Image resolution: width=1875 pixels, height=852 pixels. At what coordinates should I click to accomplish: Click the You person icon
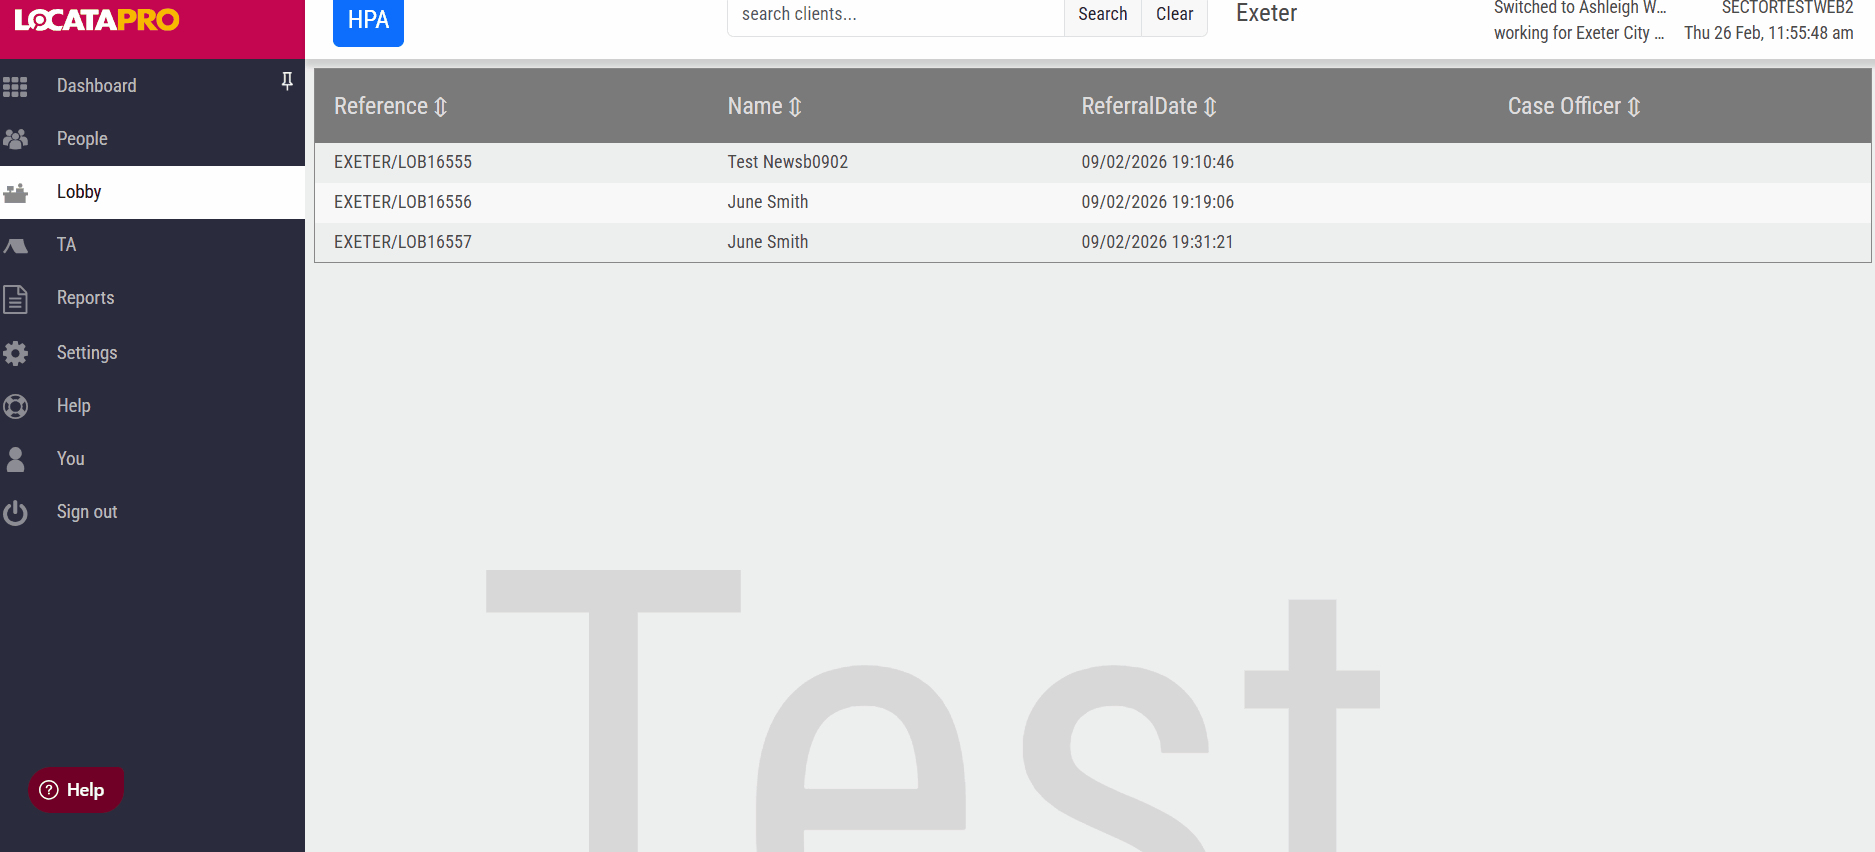(15, 459)
